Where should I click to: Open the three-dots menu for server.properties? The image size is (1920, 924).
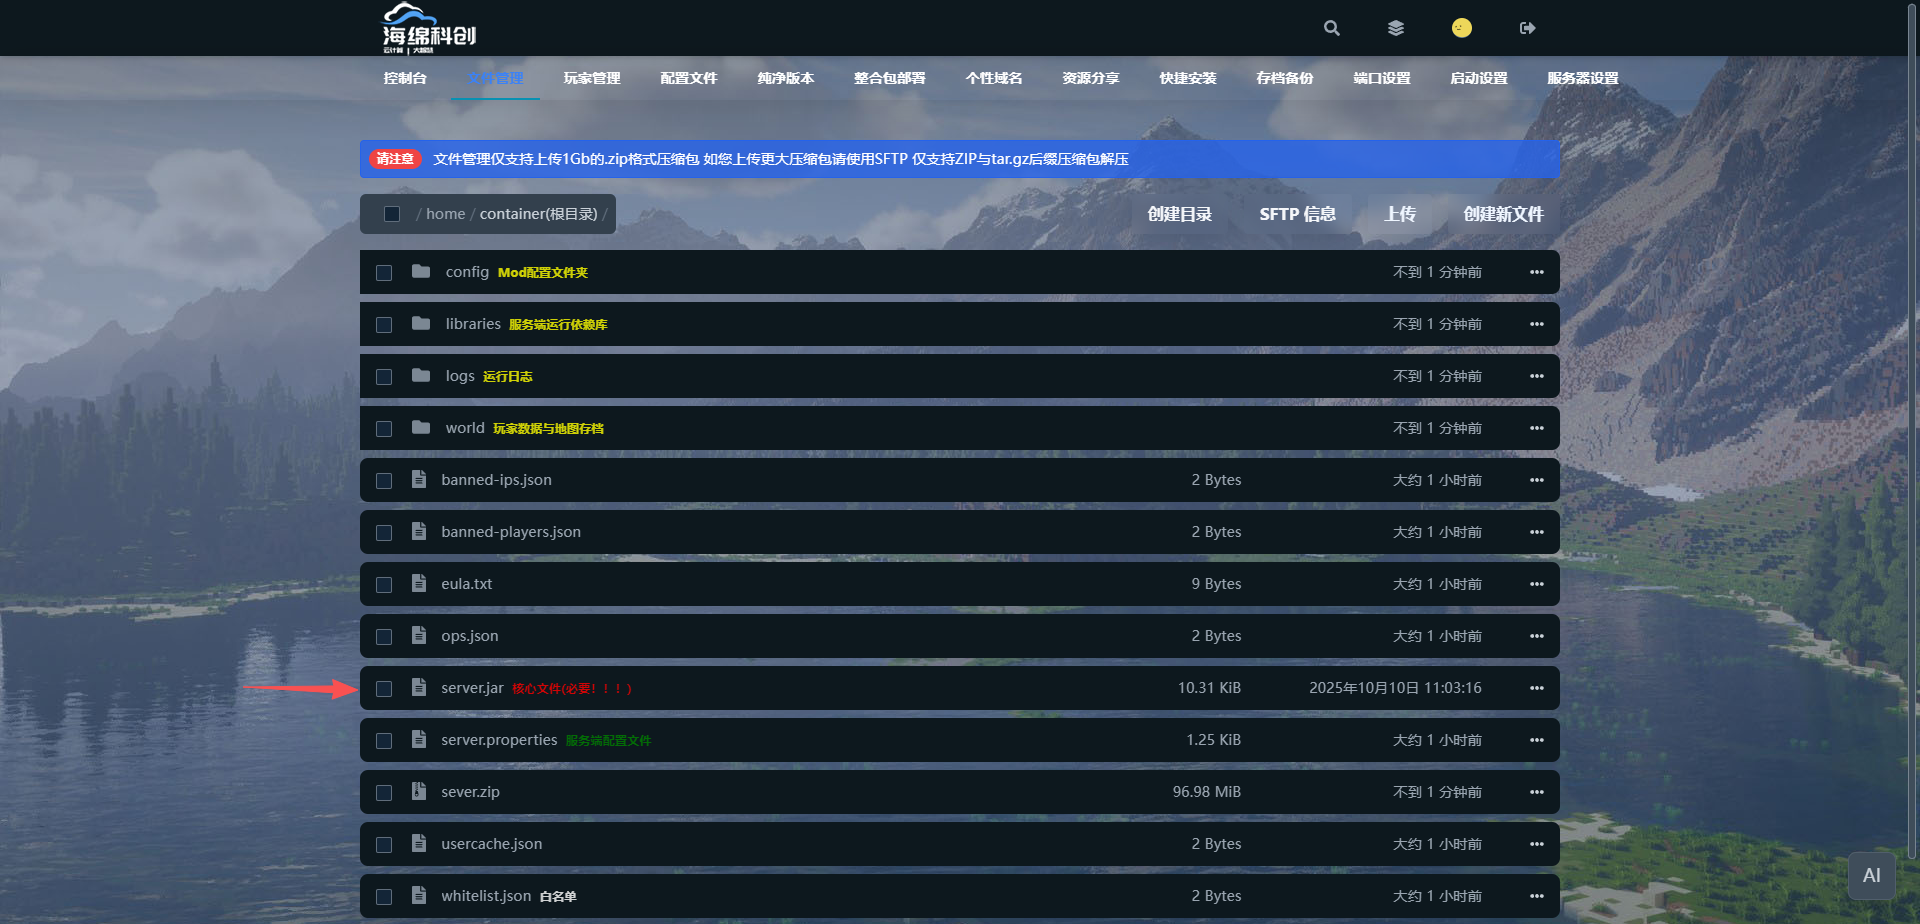click(1536, 740)
